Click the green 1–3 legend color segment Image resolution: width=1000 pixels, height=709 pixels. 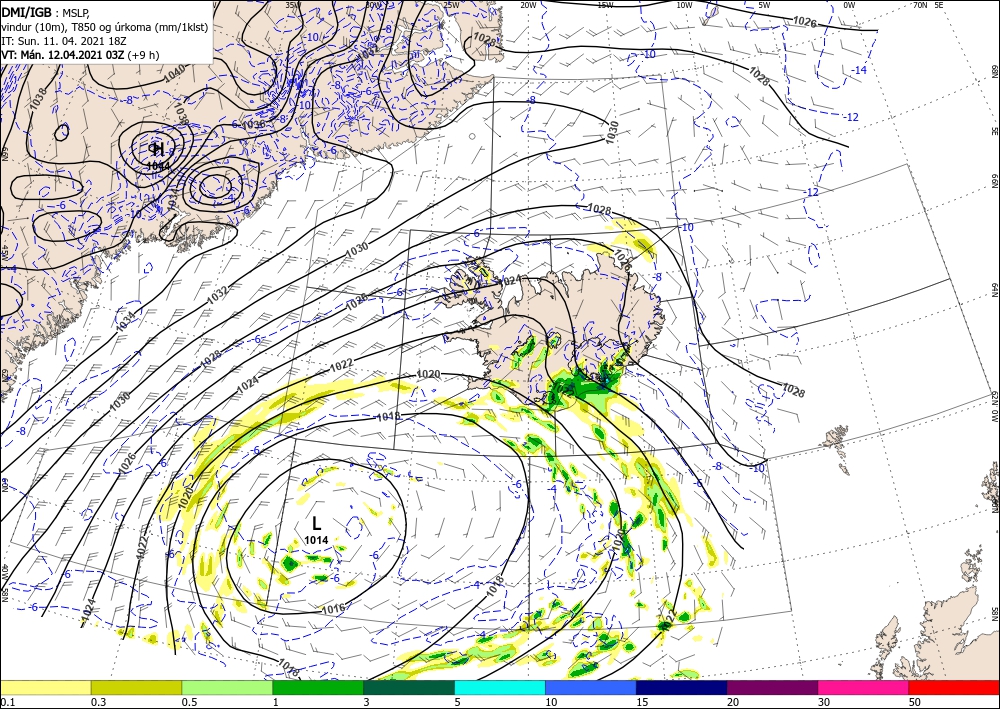pos(318,687)
